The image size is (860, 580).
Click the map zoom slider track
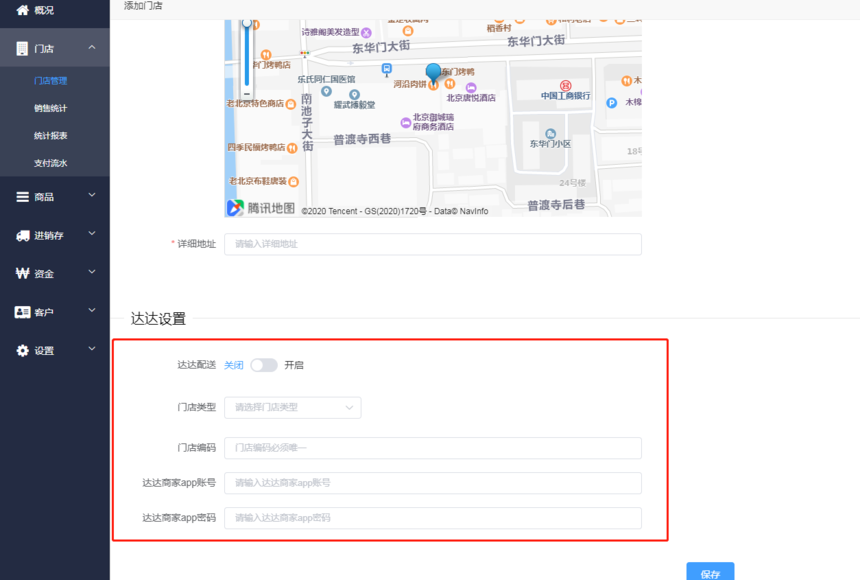pos(247,60)
